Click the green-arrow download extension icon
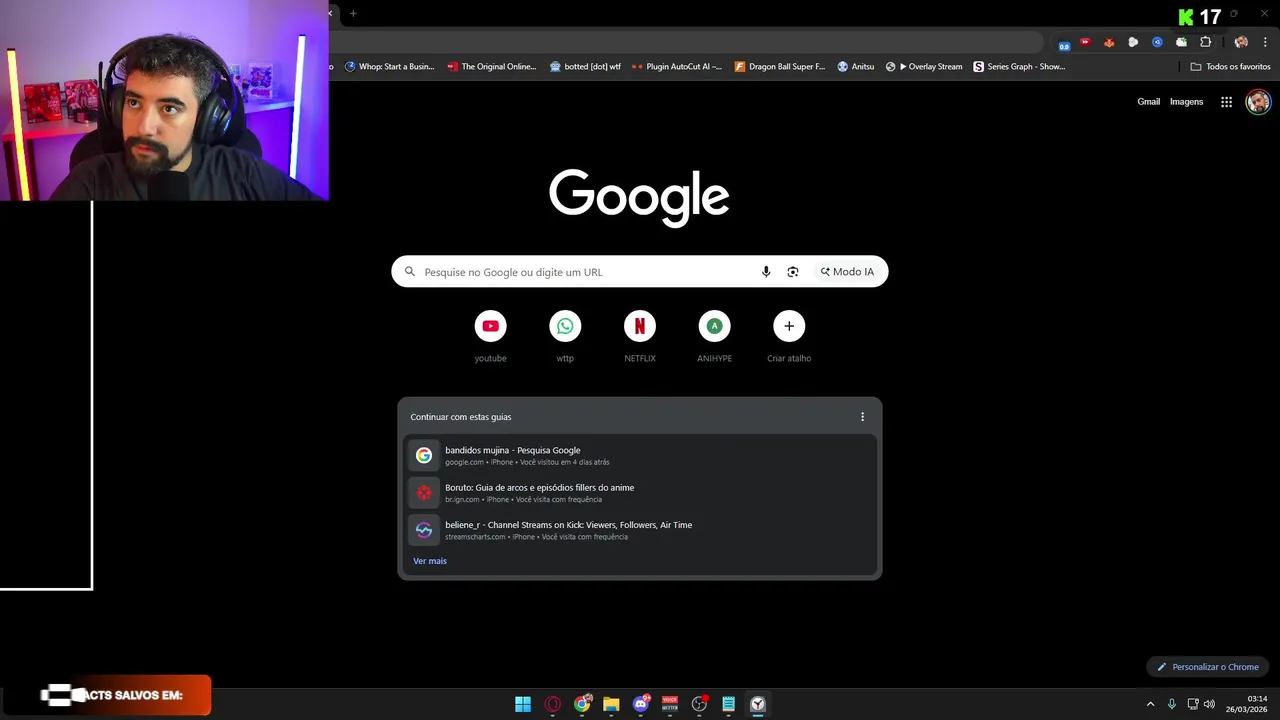Viewport: 1280px width, 720px height. pos(1181,42)
